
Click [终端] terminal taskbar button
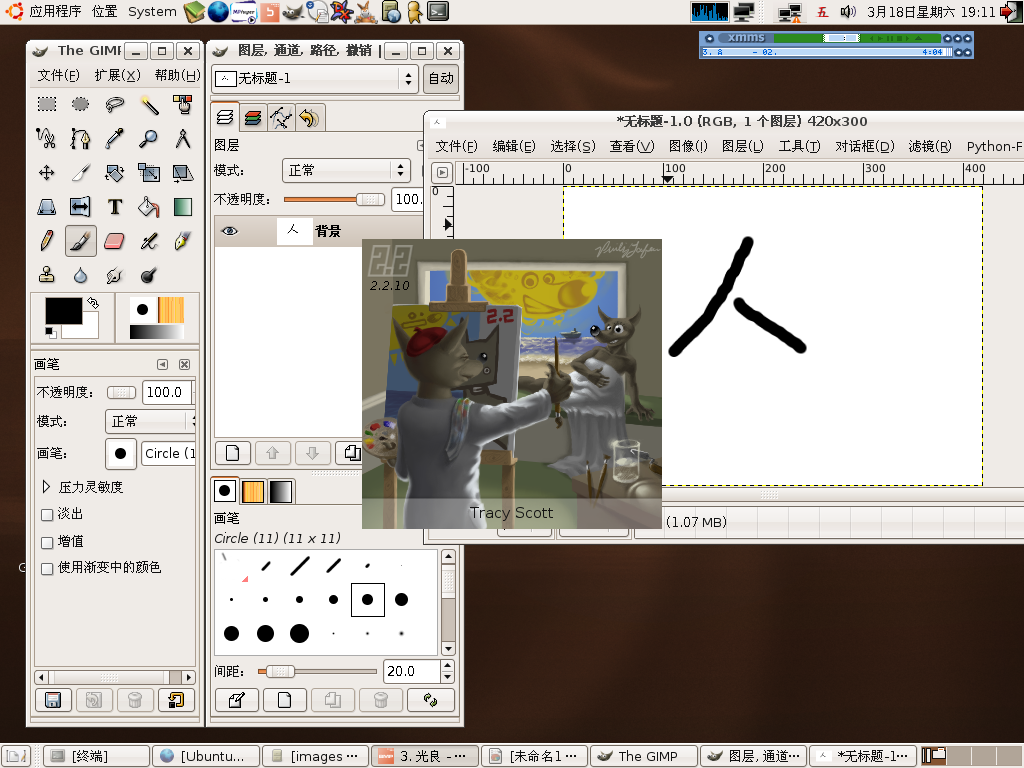coord(97,756)
